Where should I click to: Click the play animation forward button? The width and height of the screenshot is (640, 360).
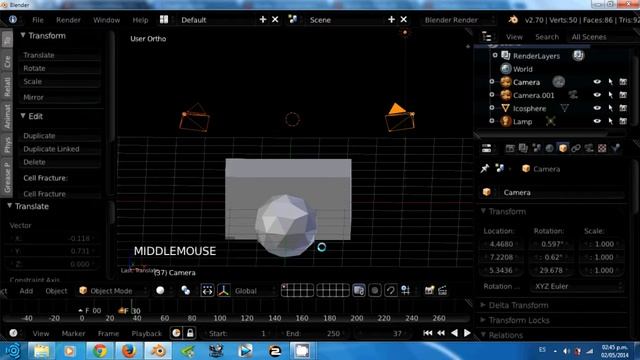467,333
